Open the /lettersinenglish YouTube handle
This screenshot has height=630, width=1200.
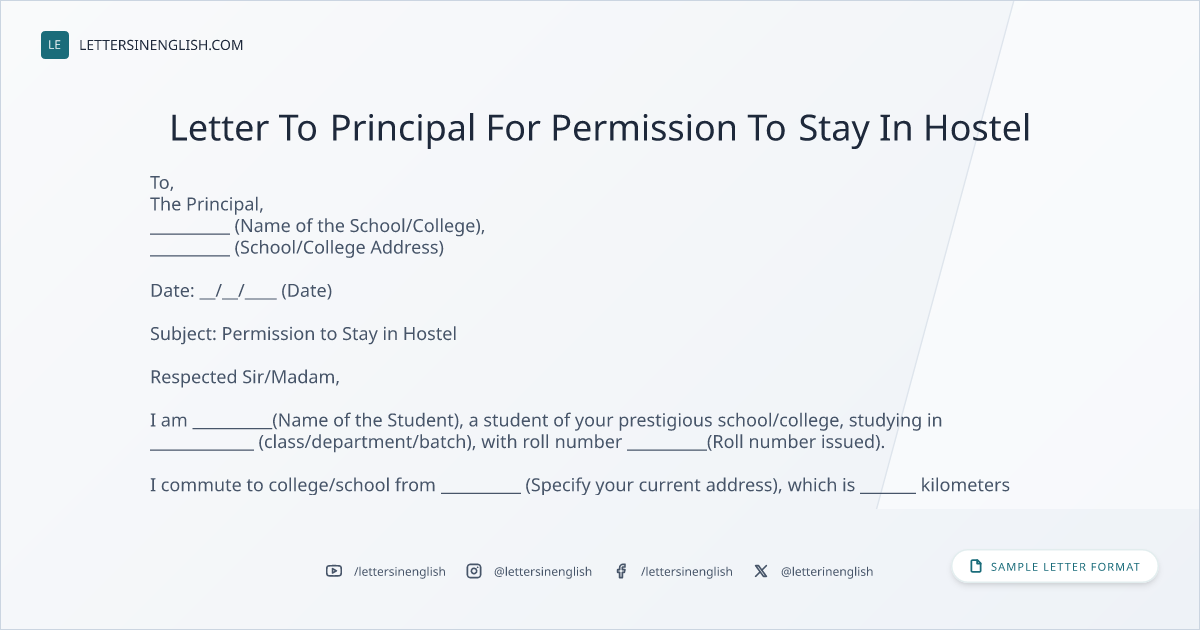click(x=400, y=571)
